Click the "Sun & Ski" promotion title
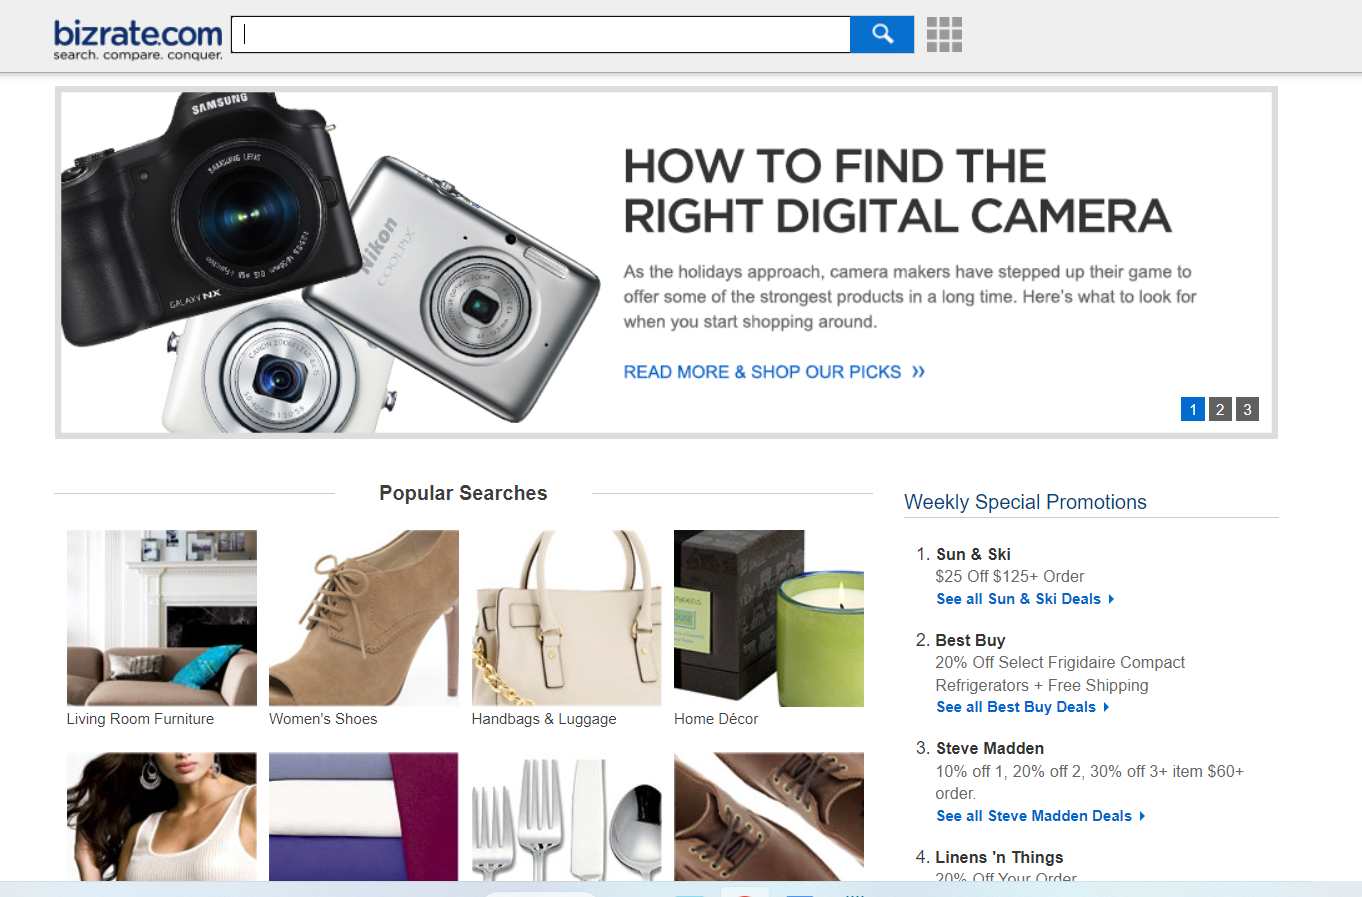 (x=973, y=554)
